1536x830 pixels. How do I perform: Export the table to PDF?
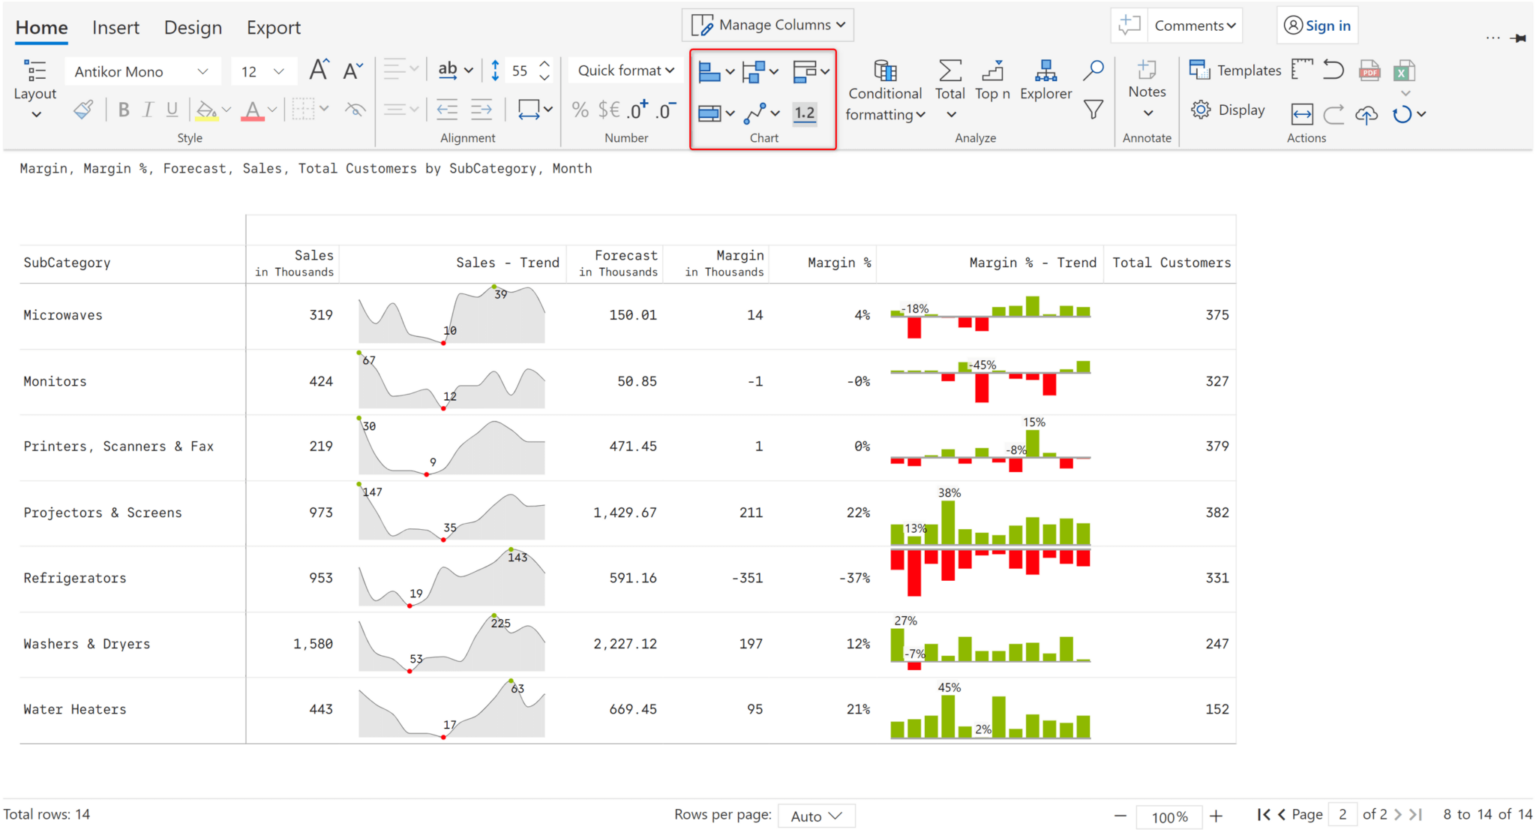point(1368,70)
